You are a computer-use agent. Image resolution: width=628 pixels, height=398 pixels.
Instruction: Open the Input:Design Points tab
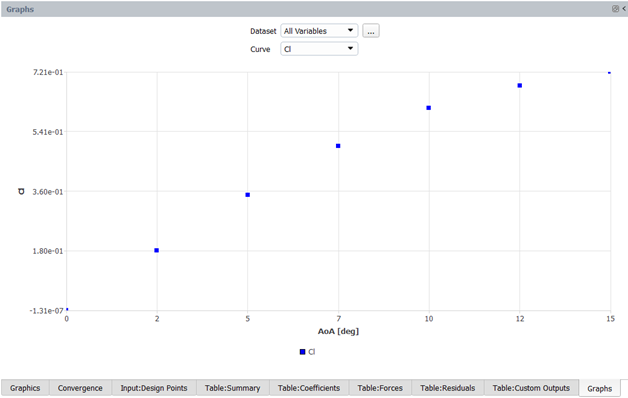[x=154, y=388]
